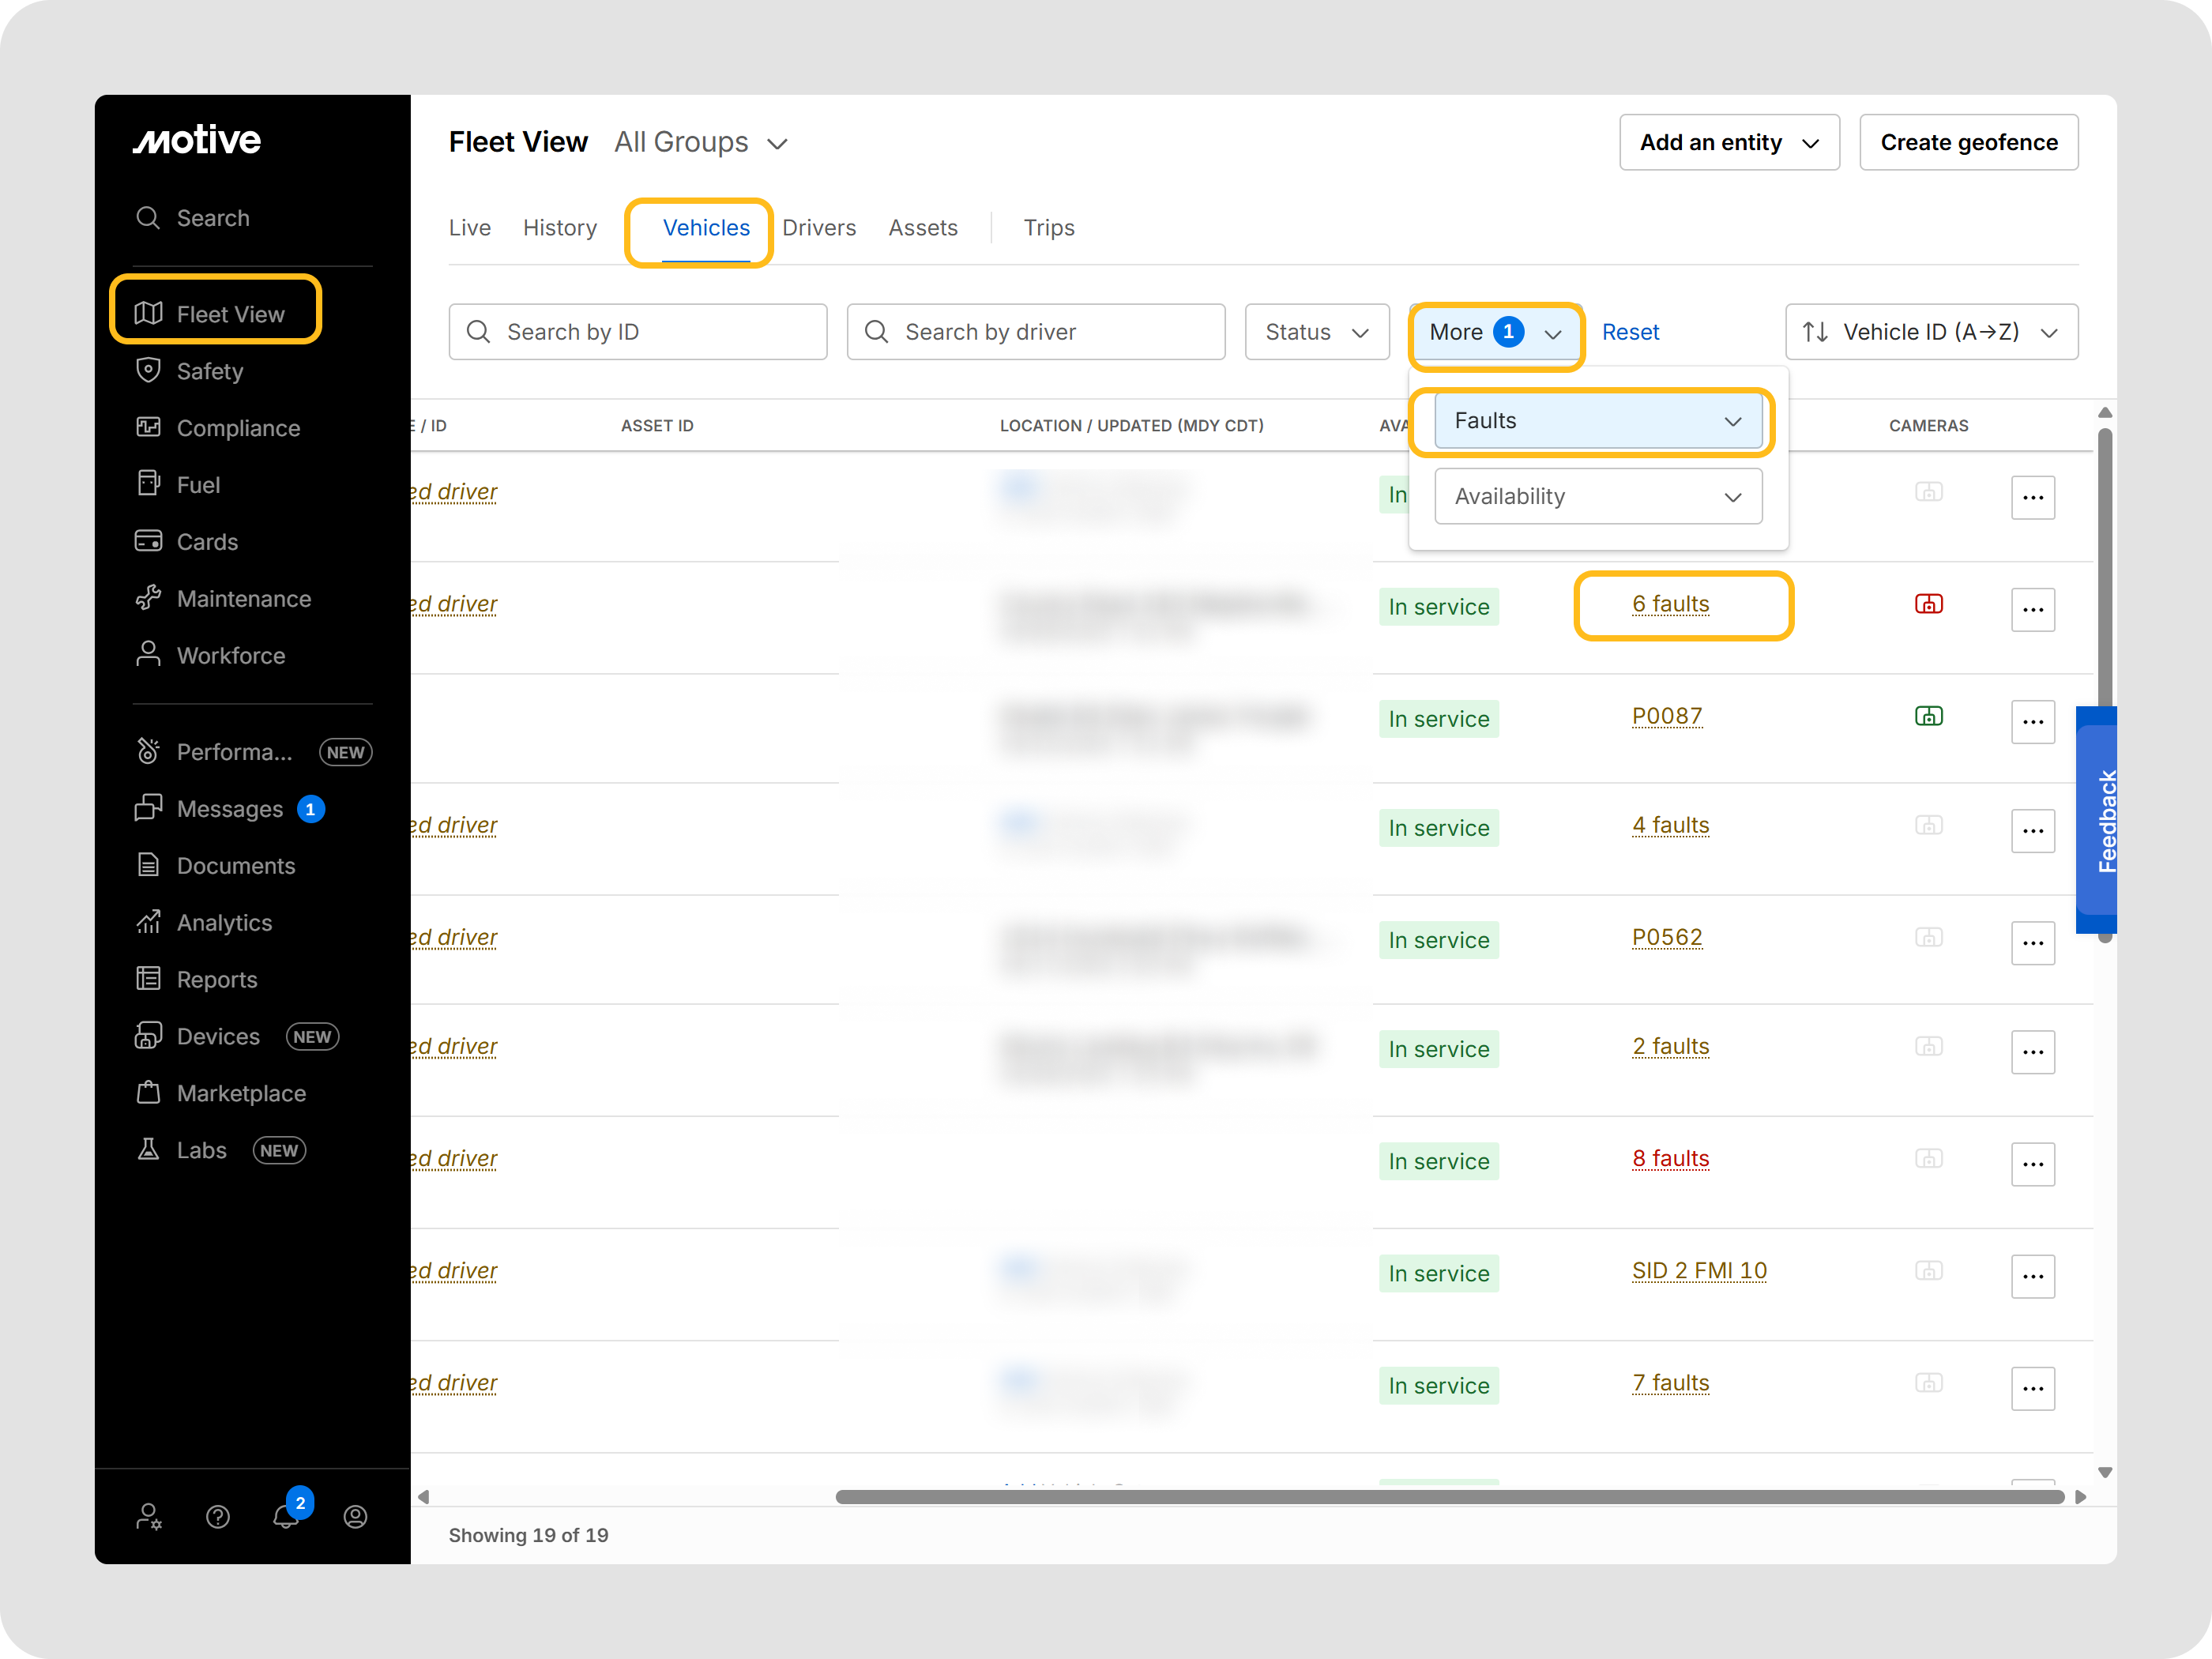The height and width of the screenshot is (1659, 2212).
Task: Select the Vehicles tab
Action: [x=706, y=228]
